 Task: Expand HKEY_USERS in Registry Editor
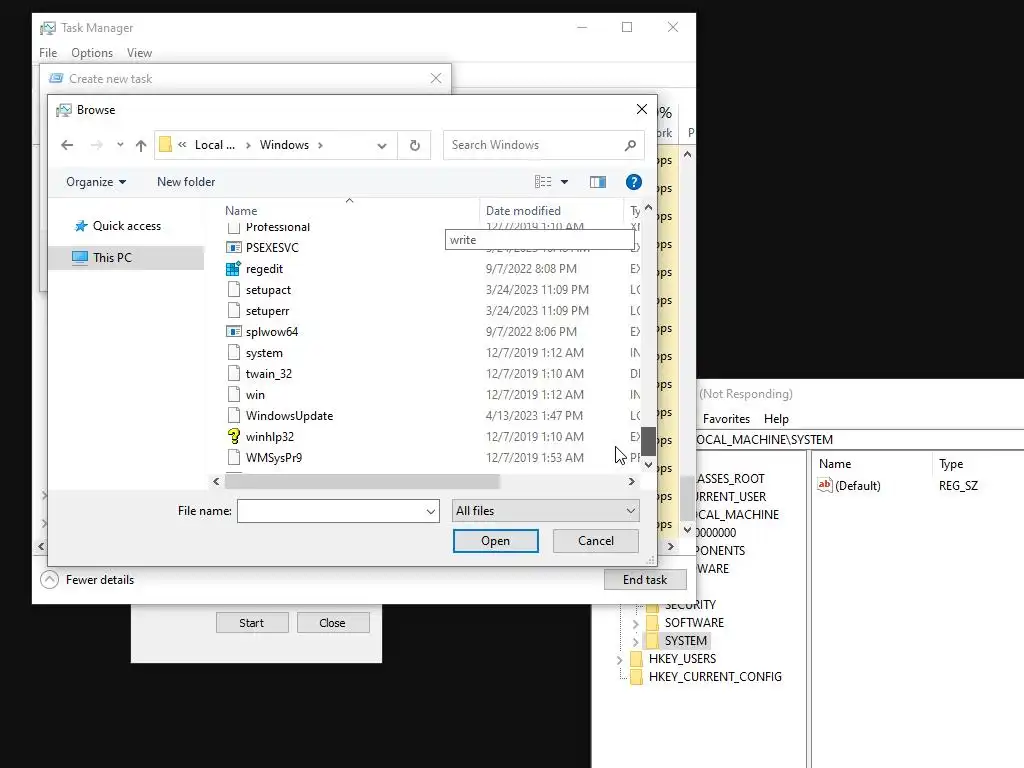[x=619, y=660]
